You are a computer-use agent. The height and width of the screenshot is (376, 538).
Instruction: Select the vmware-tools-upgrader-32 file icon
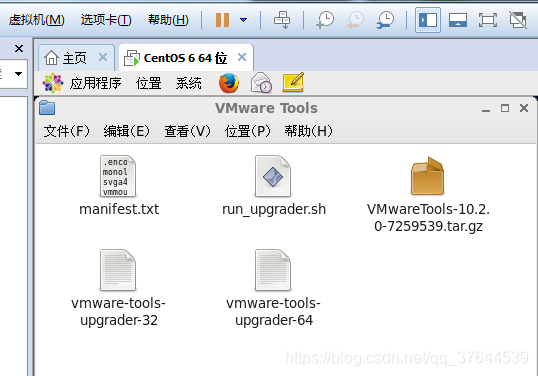coord(118,270)
